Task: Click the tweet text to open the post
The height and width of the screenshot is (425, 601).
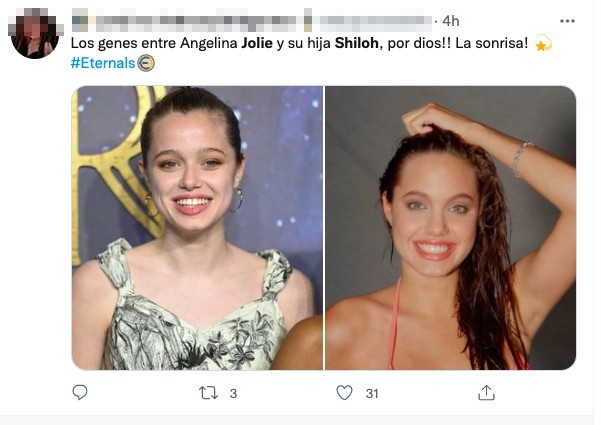Action: point(300,44)
